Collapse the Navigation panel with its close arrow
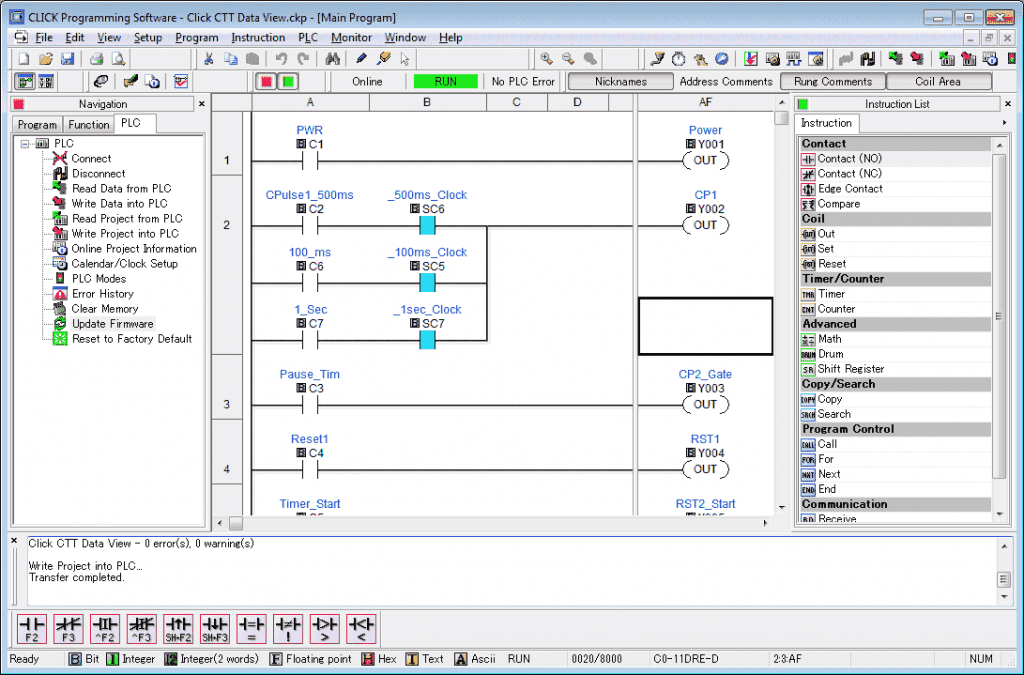 coord(202,103)
